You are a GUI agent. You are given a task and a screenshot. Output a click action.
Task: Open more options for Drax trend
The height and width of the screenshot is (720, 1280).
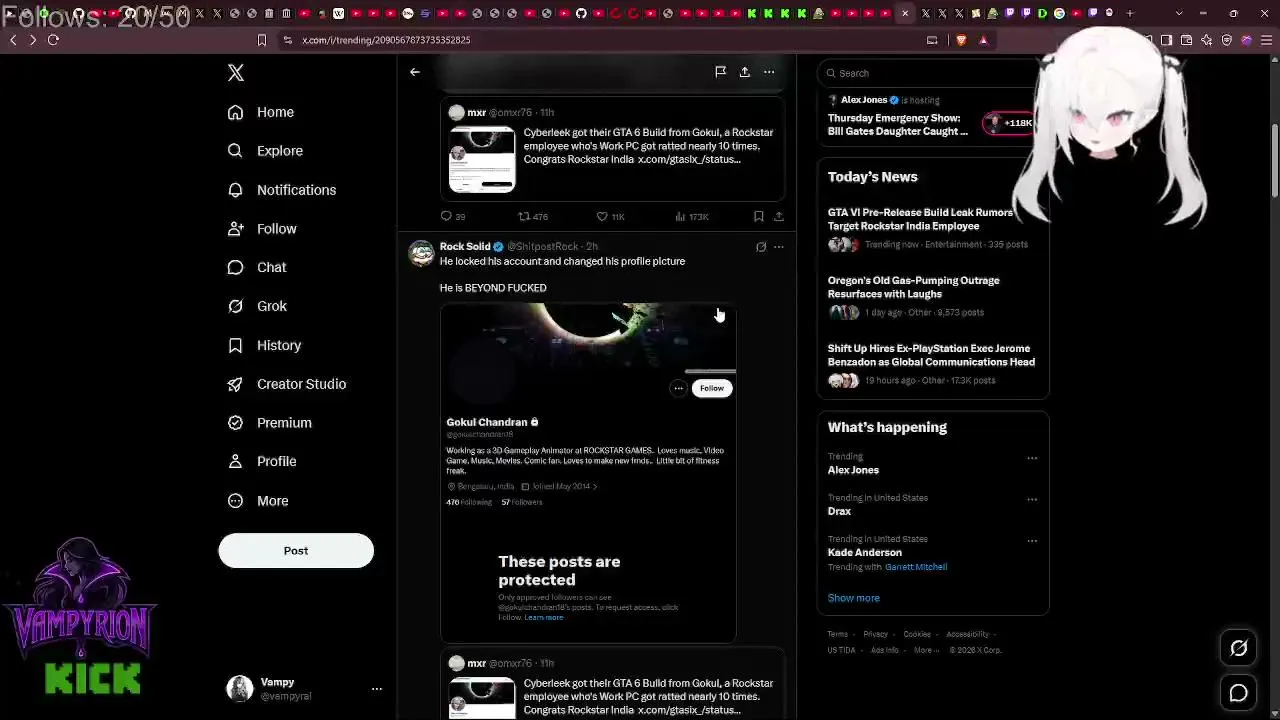pyautogui.click(x=1032, y=499)
